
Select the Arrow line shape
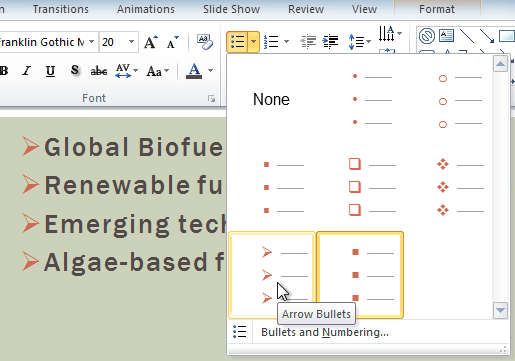click(x=487, y=36)
